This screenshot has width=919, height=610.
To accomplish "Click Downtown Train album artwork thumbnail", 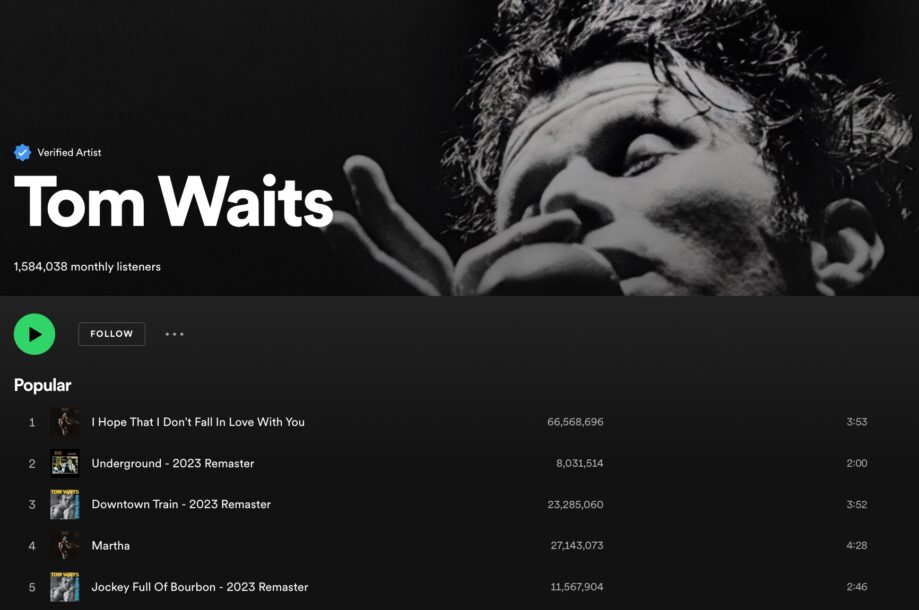I will tap(64, 505).
